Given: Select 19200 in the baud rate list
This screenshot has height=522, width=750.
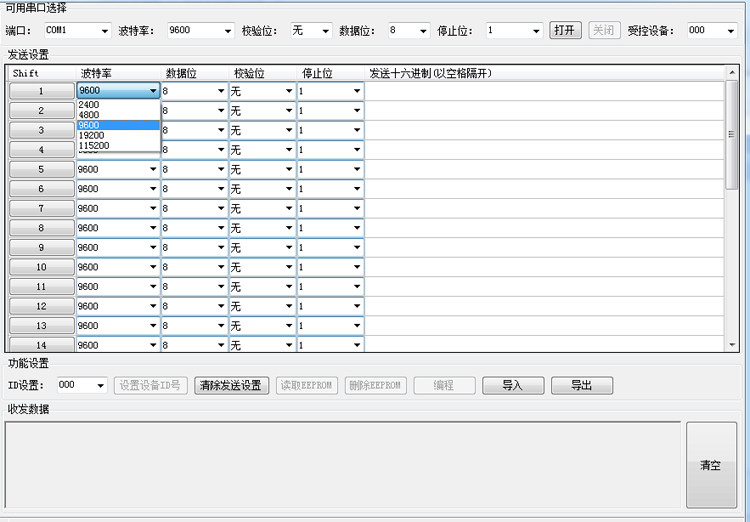Looking at the screenshot, I should point(119,135).
